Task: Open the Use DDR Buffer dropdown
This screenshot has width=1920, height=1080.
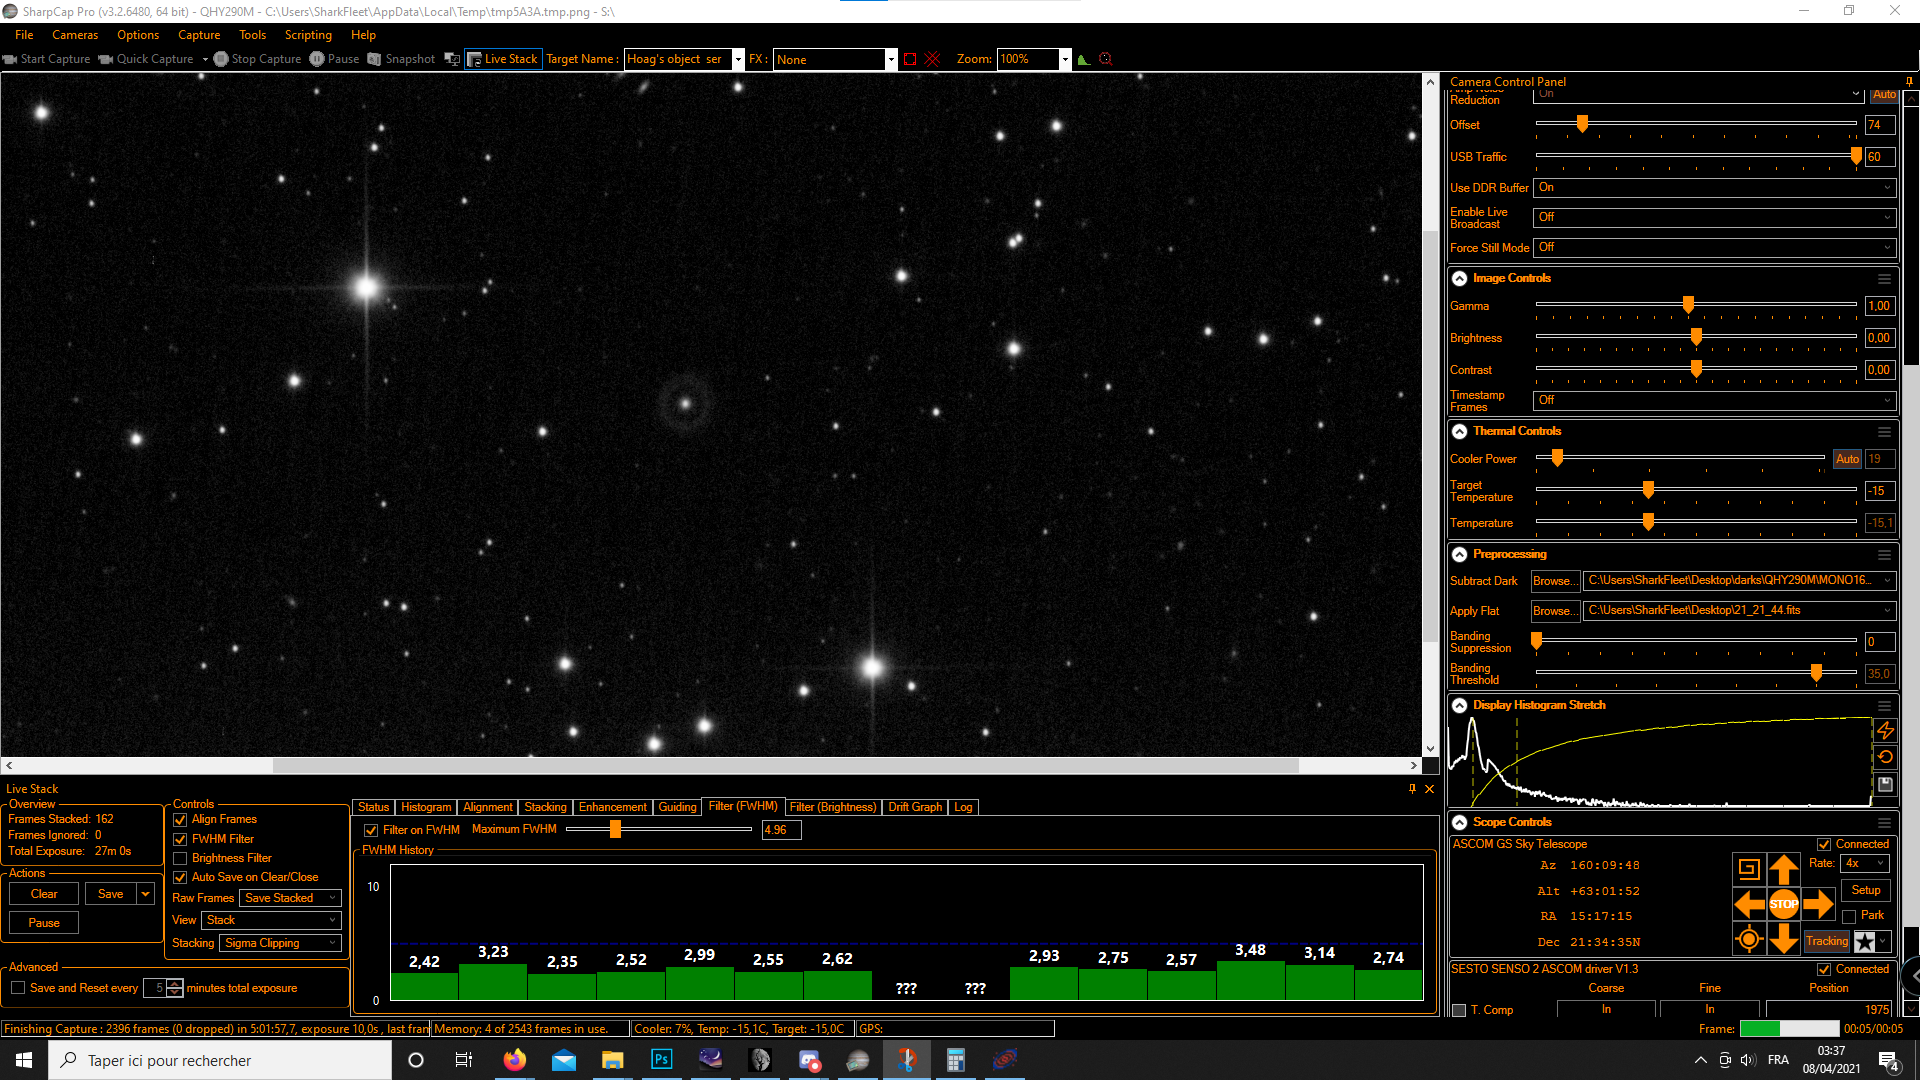Action: tap(1715, 188)
